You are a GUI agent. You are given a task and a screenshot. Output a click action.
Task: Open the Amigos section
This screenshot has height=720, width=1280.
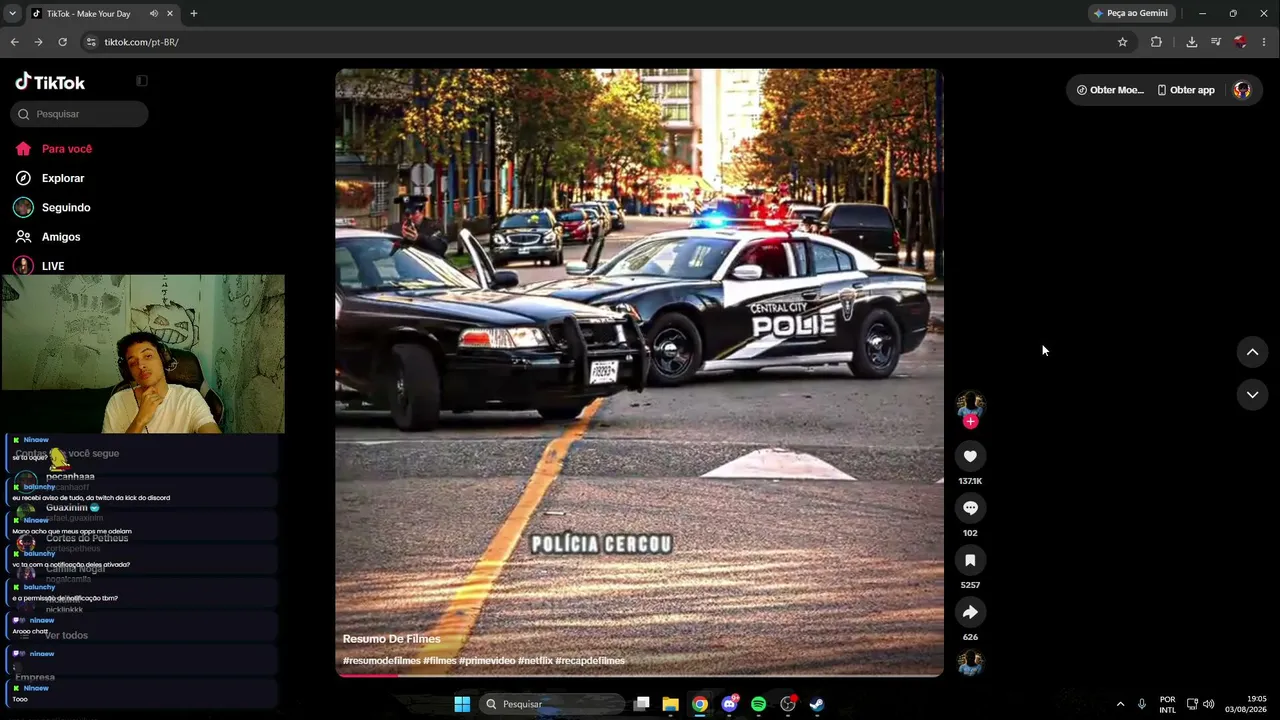click(x=60, y=237)
